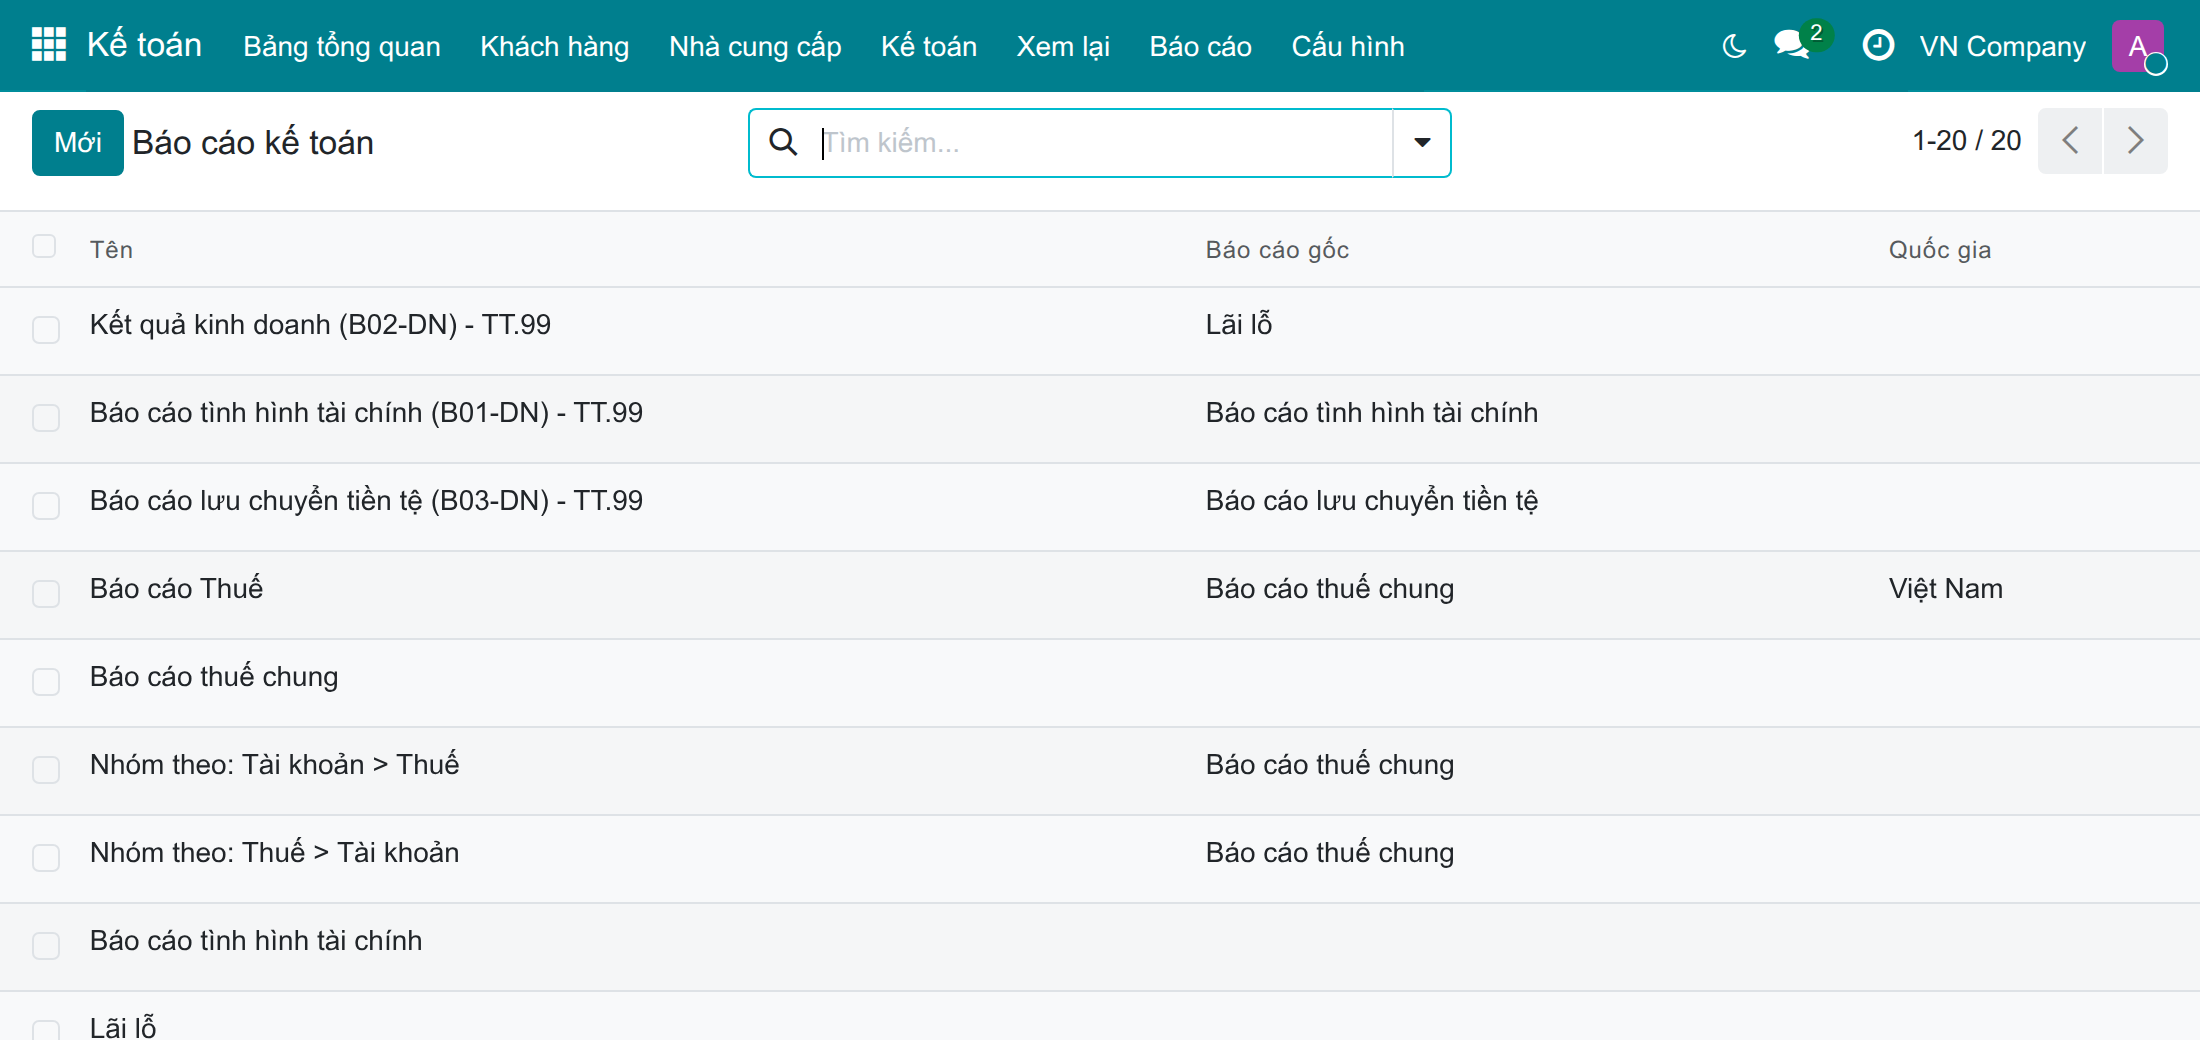
Task: Sort by the Báo cáo gốc column
Action: click(x=1277, y=249)
